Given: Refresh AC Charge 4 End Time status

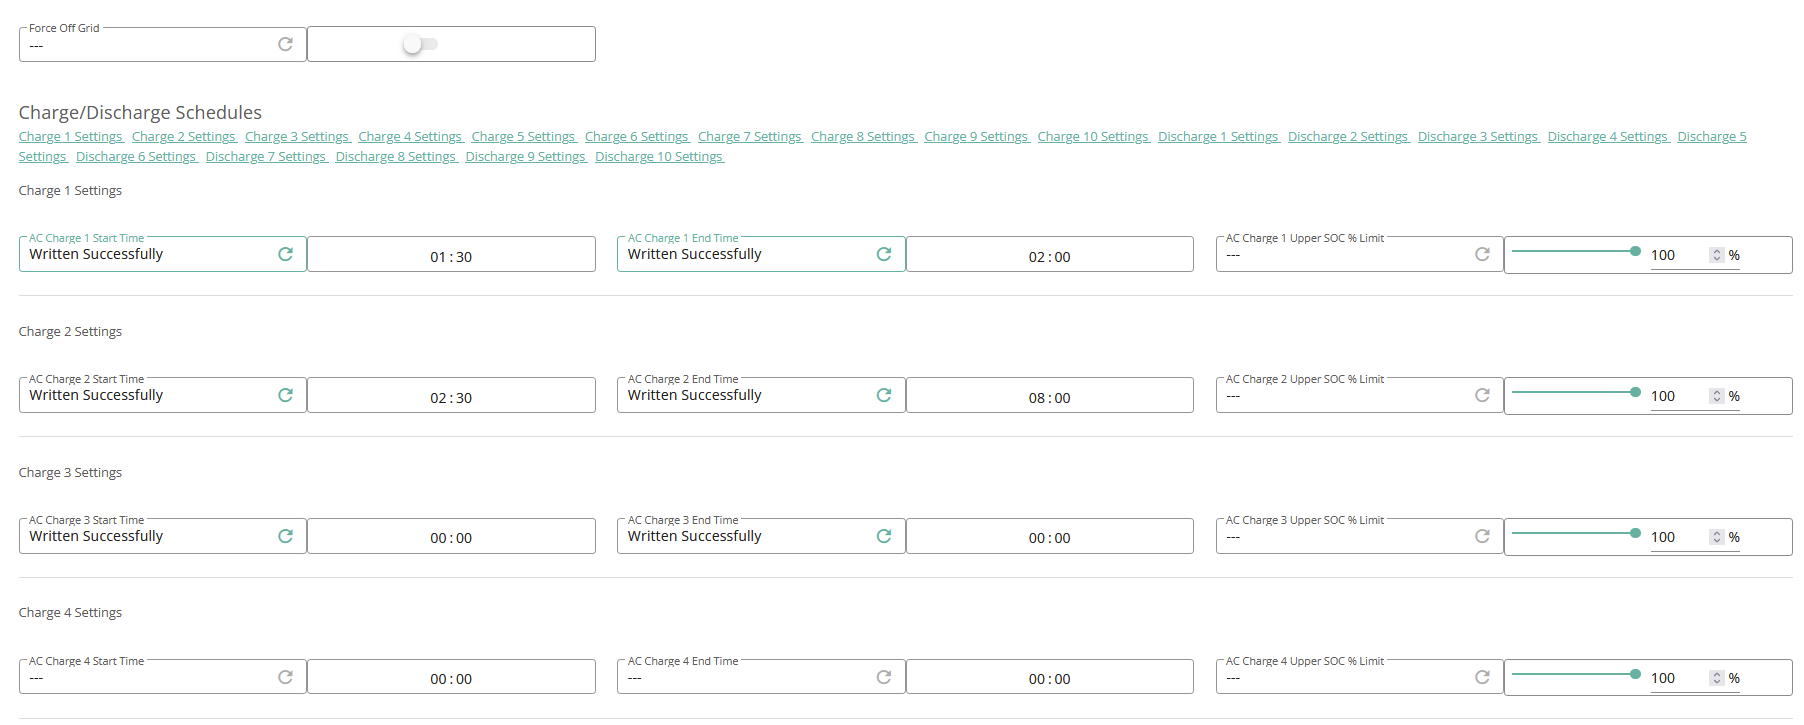Looking at the screenshot, I should click(x=884, y=677).
